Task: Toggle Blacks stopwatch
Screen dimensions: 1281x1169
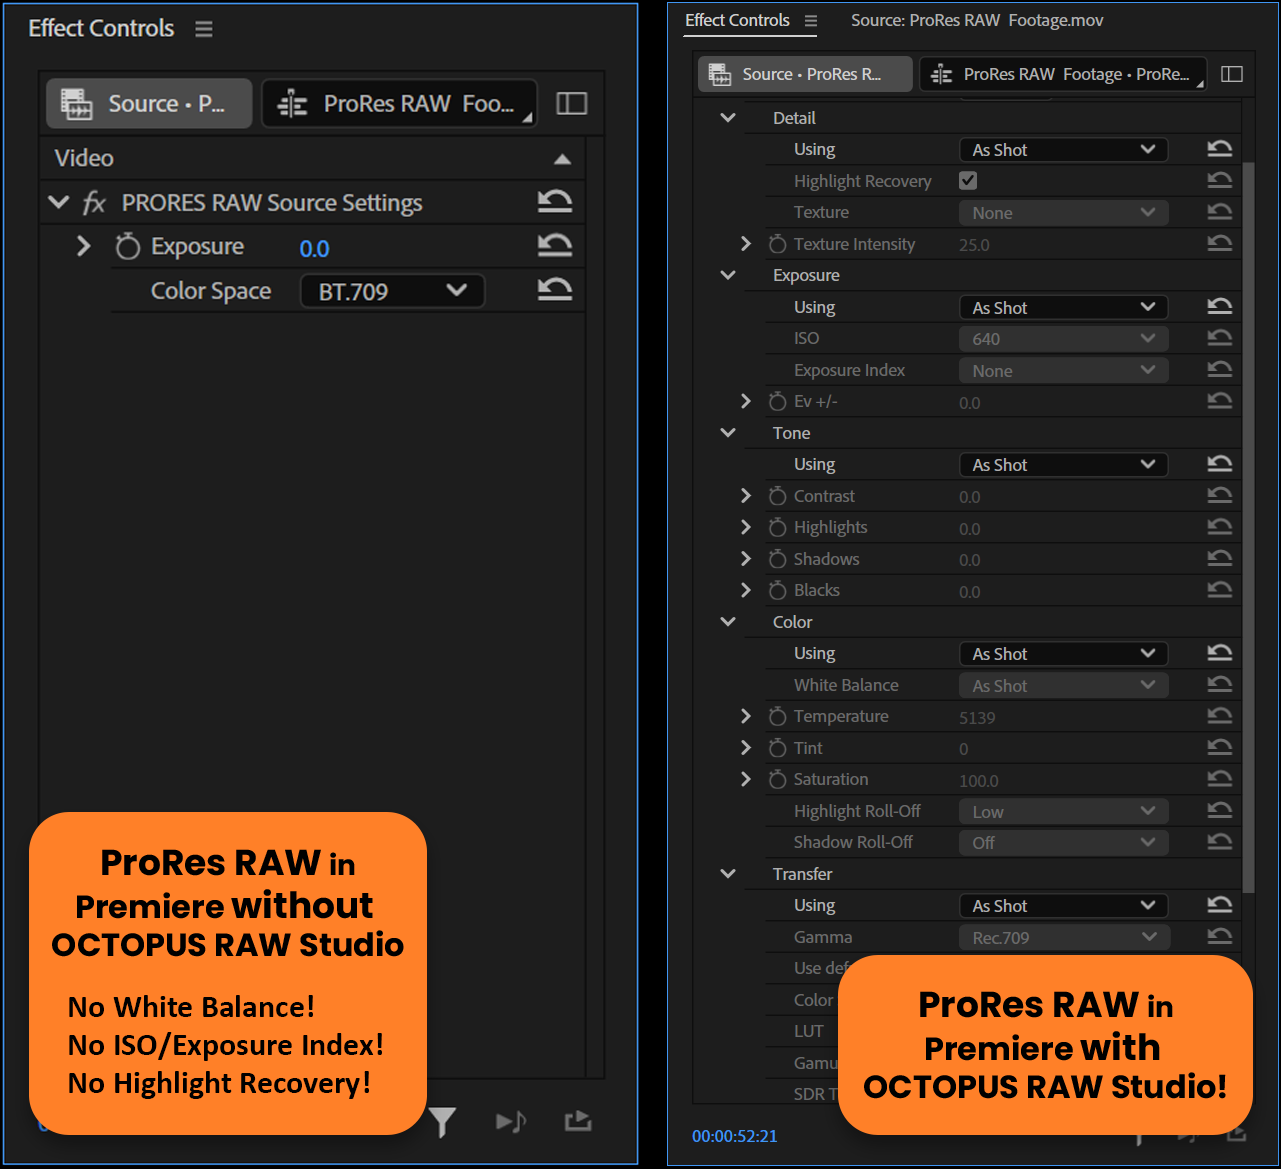Action: click(777, 590)
